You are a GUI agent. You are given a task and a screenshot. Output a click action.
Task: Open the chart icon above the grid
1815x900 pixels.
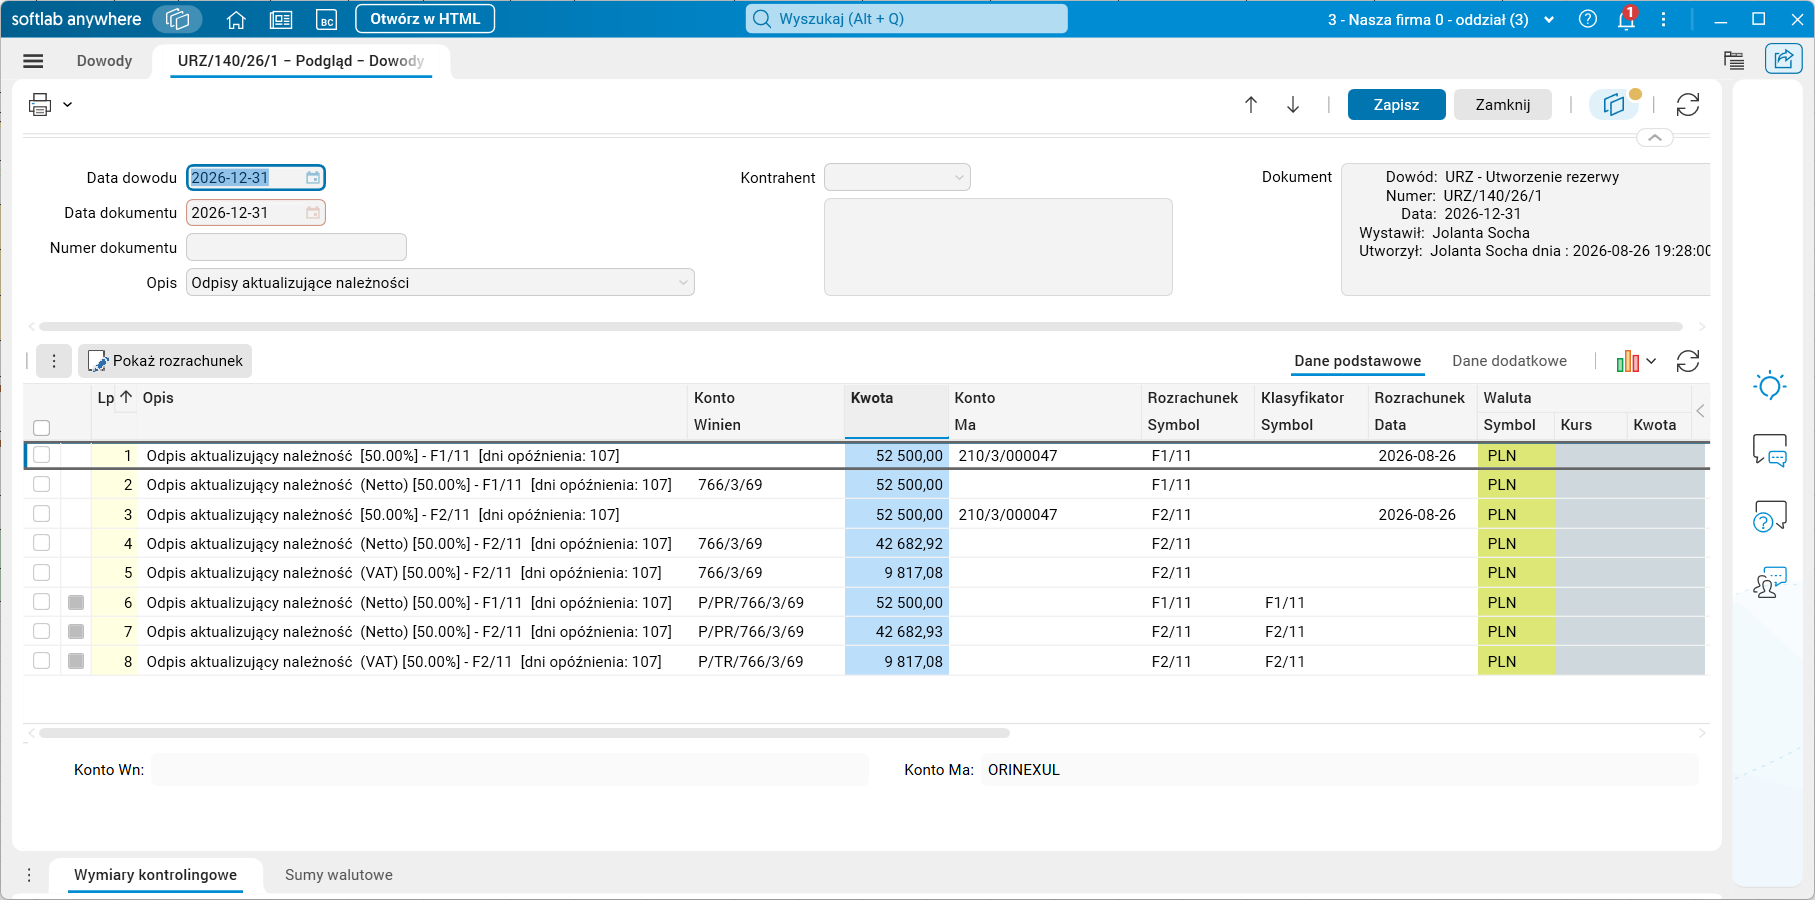tap(1628, 361)
